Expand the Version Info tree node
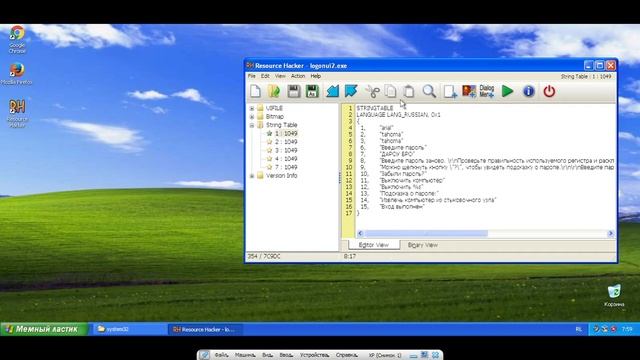Viewport: 640px width, 360px height. point(252,176)
